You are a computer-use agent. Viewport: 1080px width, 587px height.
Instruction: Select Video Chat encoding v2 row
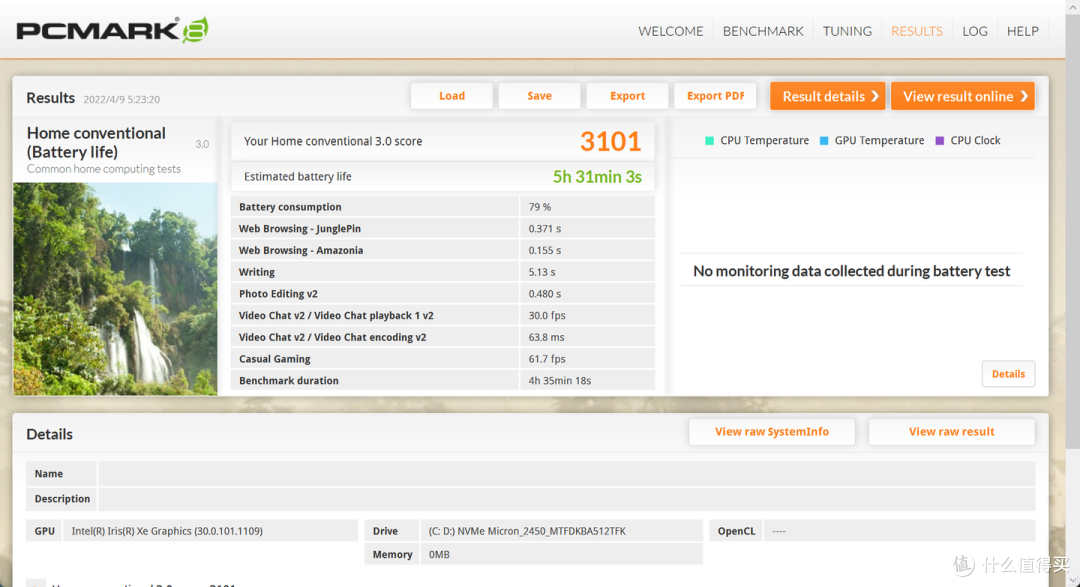pos(442,337)
